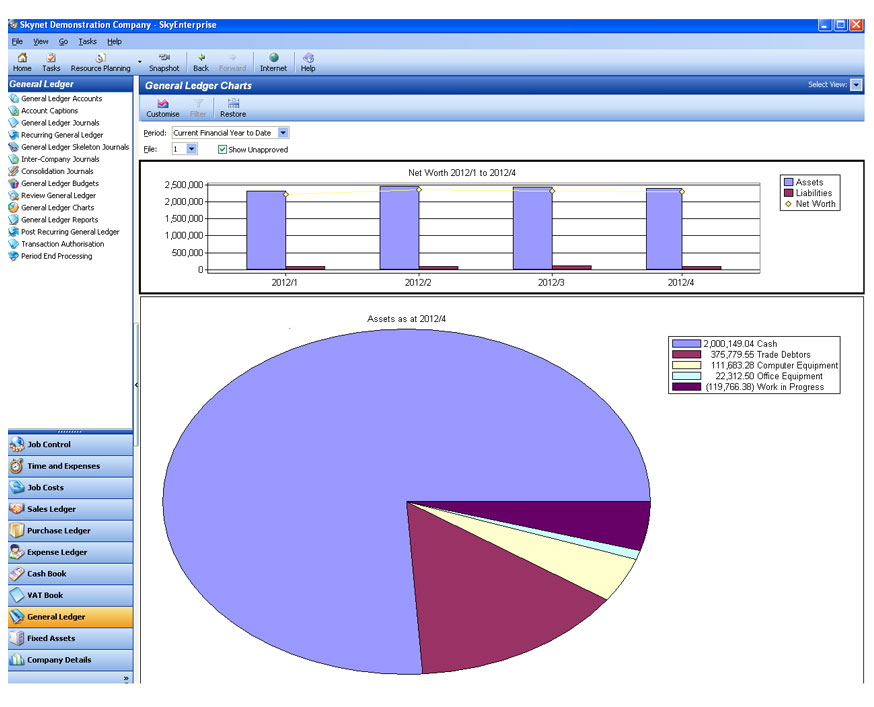
Task: Open the Select View dropdown
Action: (856, 85)
